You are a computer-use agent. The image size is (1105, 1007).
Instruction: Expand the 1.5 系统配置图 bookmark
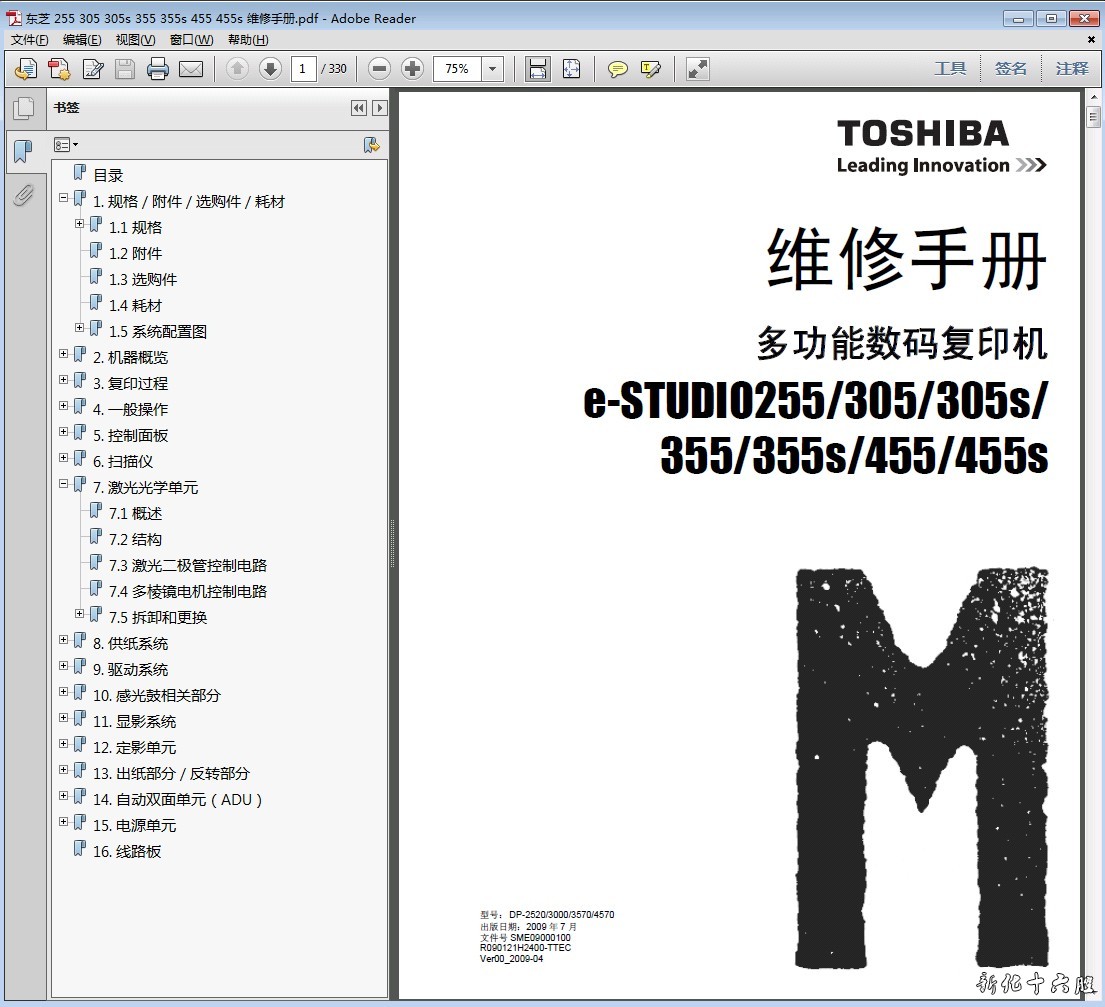[x=80, y=328]
